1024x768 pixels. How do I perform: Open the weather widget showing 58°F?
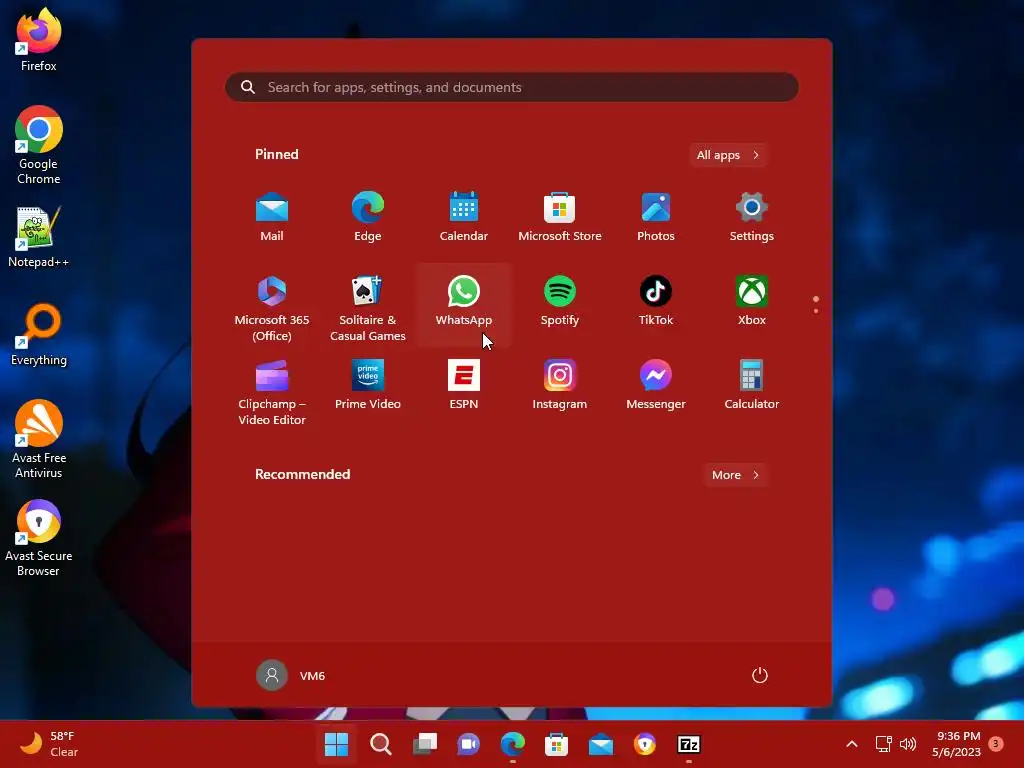pos(49,744)
